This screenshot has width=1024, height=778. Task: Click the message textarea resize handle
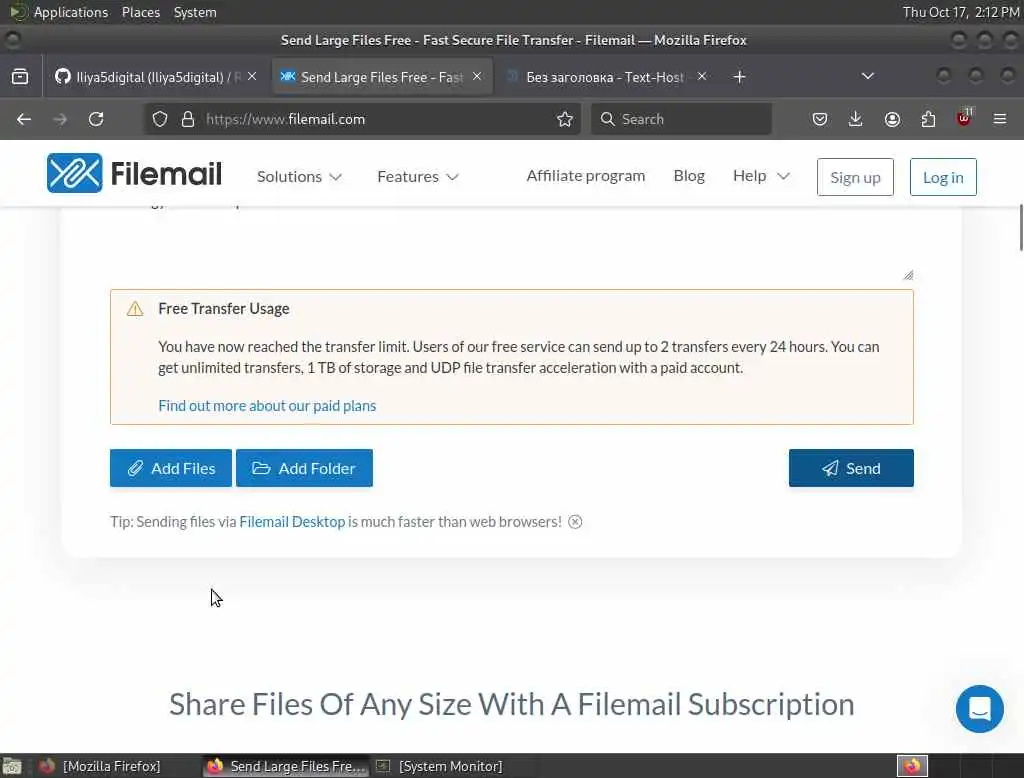pos(908,275)
